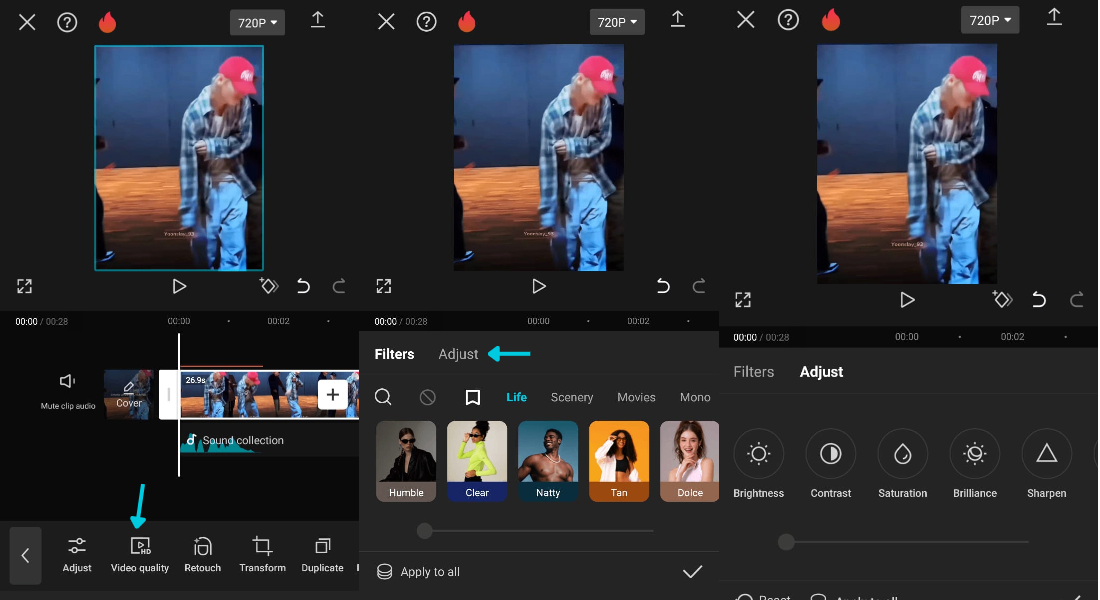Play the video in the middle panel
This screenshot has width=1100, height=600.
coord(539,286)
